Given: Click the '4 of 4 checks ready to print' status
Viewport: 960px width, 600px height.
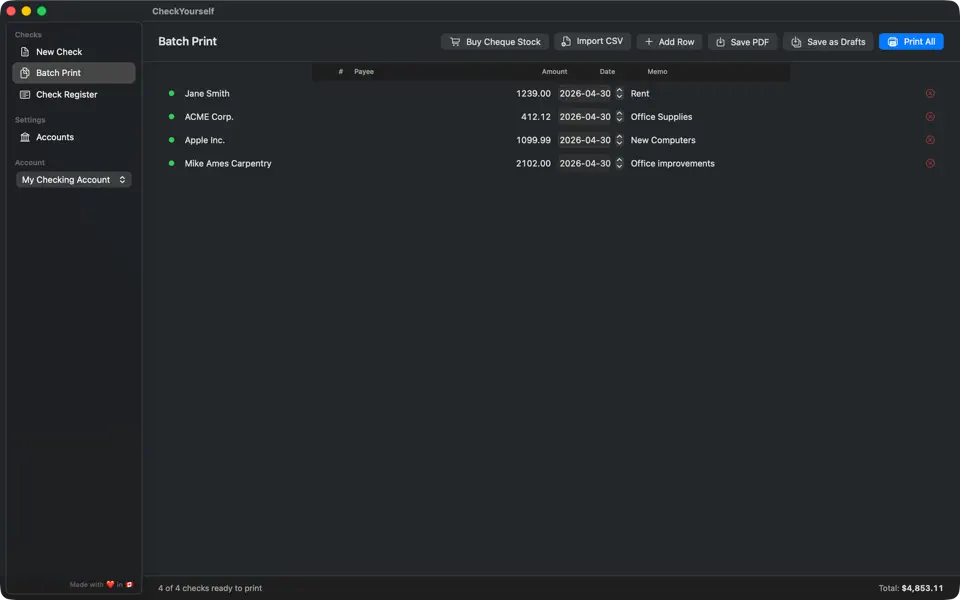Looking at the screenshot, I should point(210,588).
